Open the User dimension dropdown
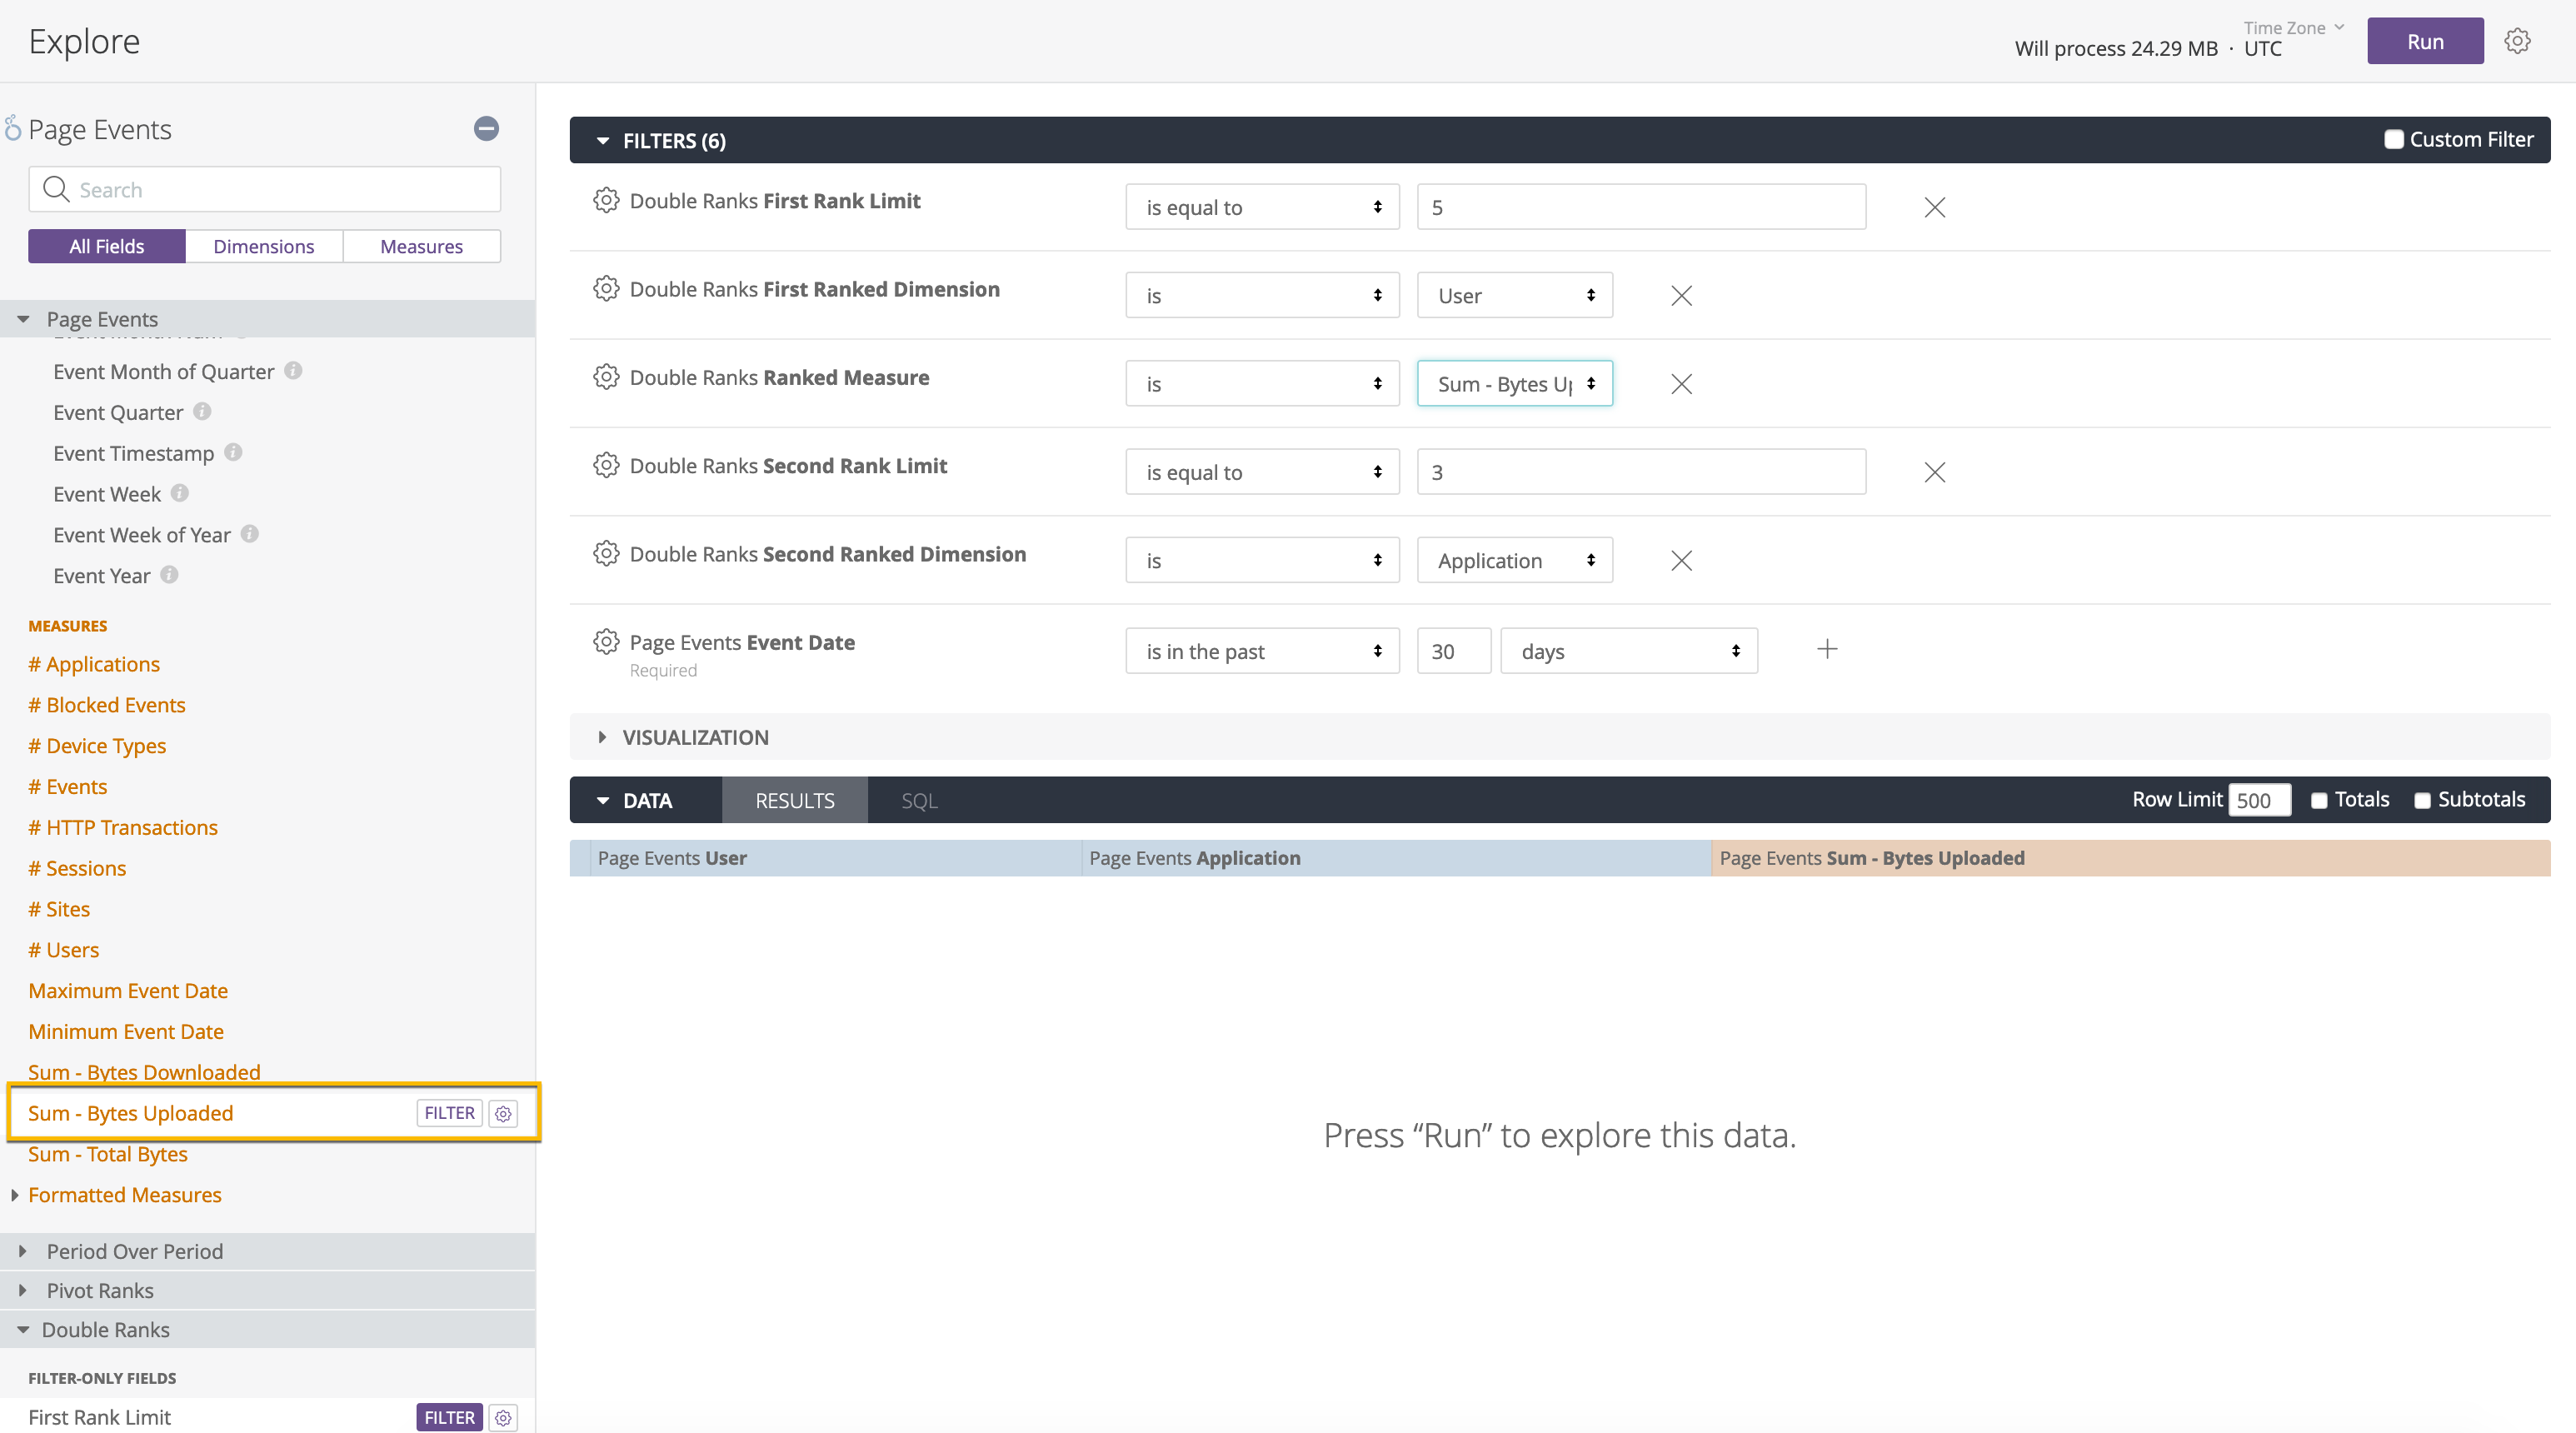 coord(1514,295)
